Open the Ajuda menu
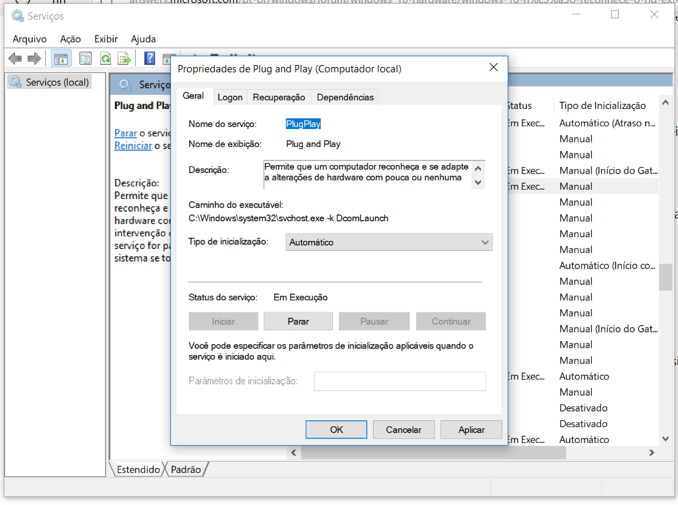678x505 pixels. coord(143,39)
